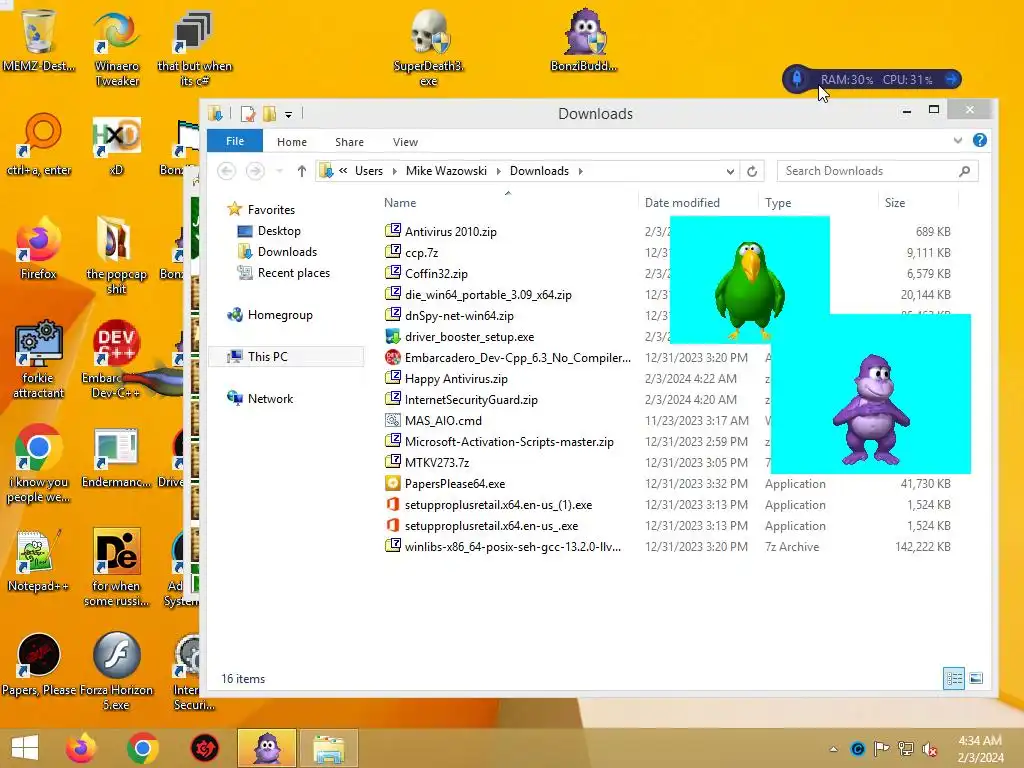This screenshot has height=768, width=1024.
Task: Open the File ribbon tab
Action: (x=235, y=141)
